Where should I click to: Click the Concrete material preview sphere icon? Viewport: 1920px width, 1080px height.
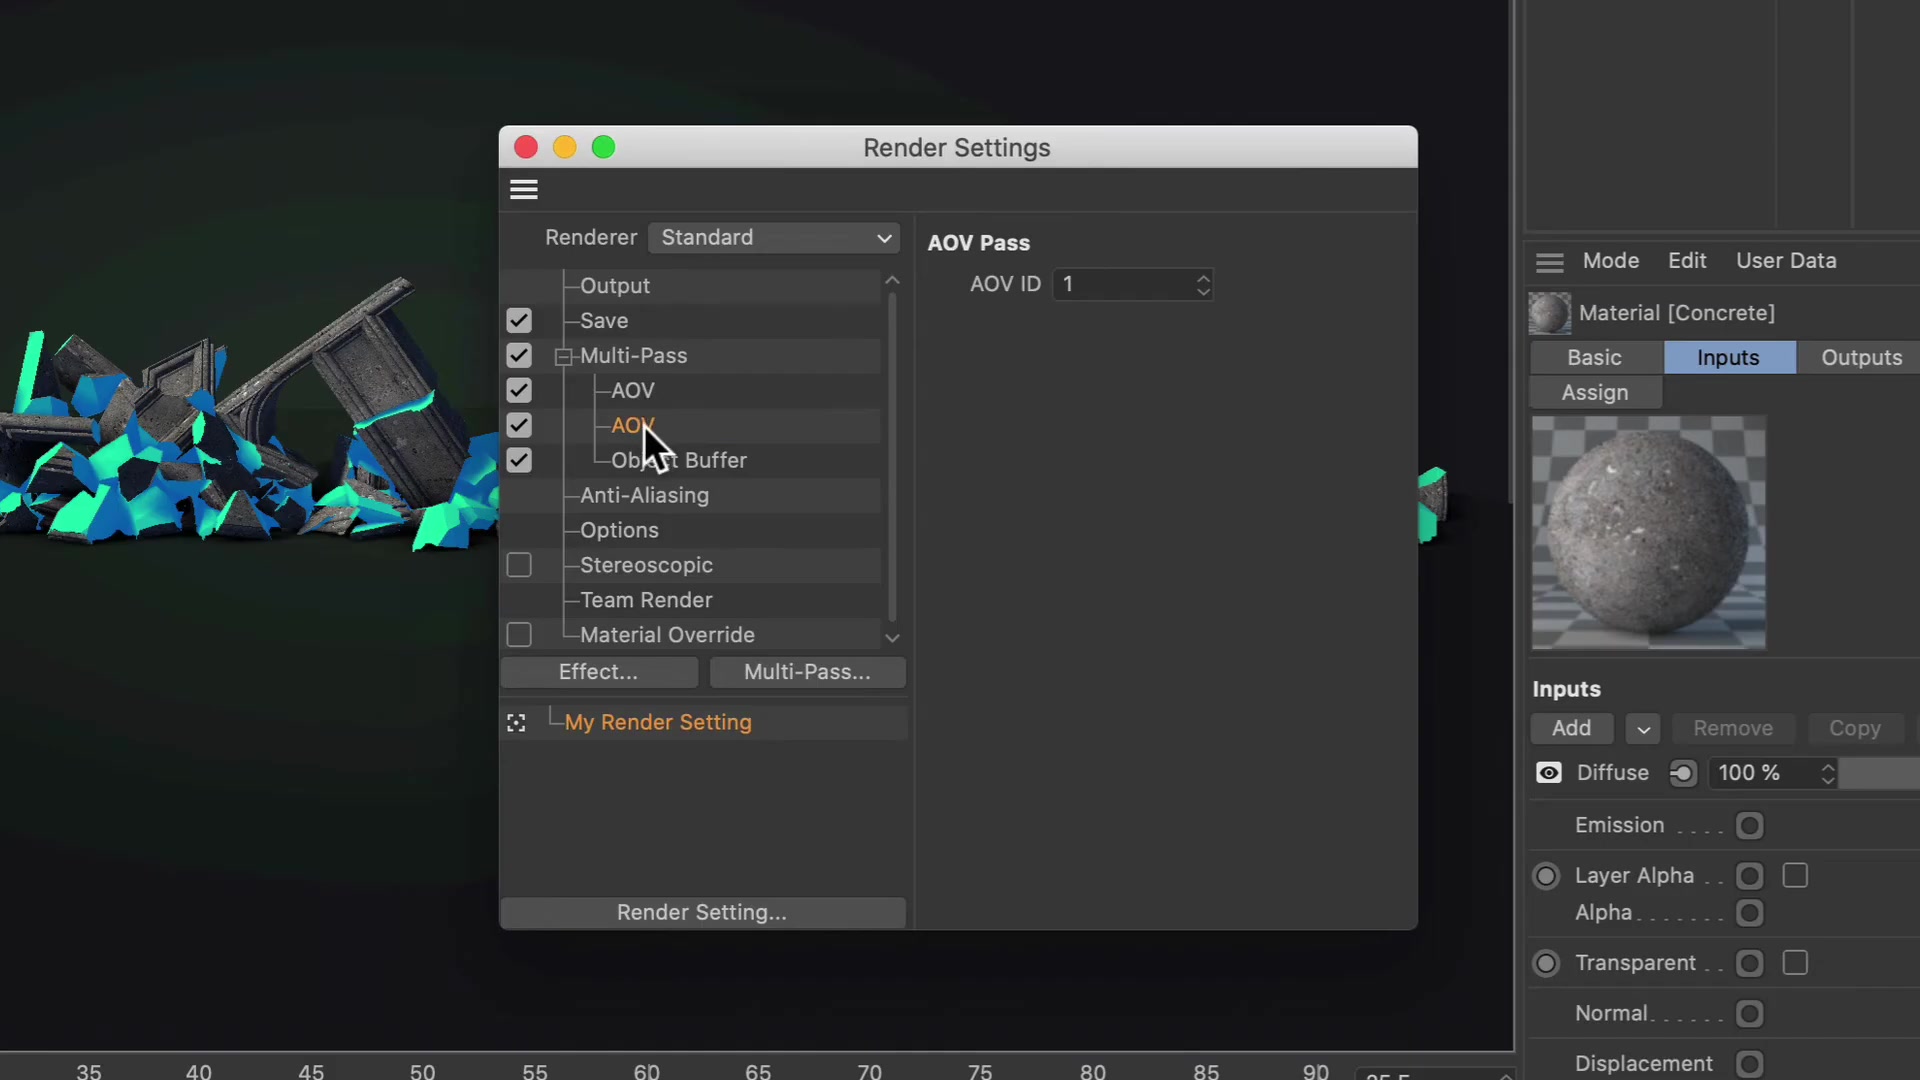click(1549, 313)
